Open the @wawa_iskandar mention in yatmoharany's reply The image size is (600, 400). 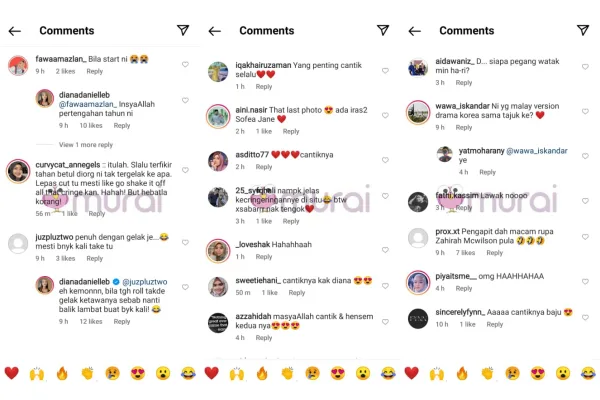coord(536,151)
